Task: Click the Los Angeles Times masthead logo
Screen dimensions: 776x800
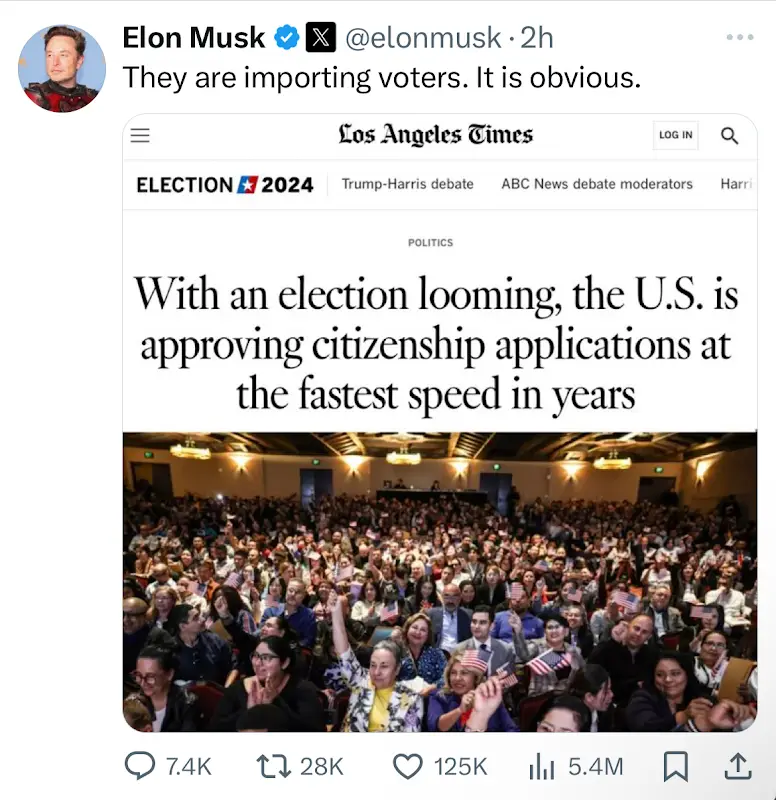Action: coord(435,135)
